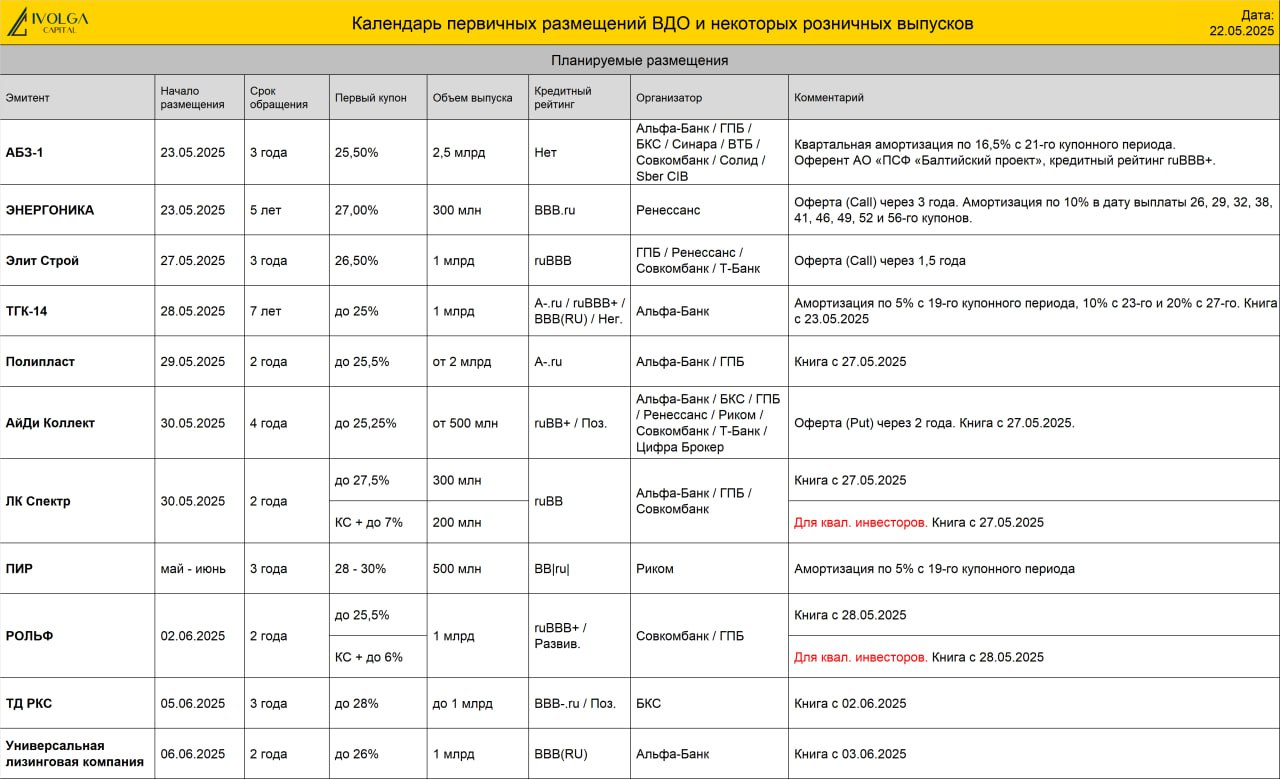
Task: Click the coupon value '27,00%' for ЭНЕРГОНИКА
Action: coord(356,210)
